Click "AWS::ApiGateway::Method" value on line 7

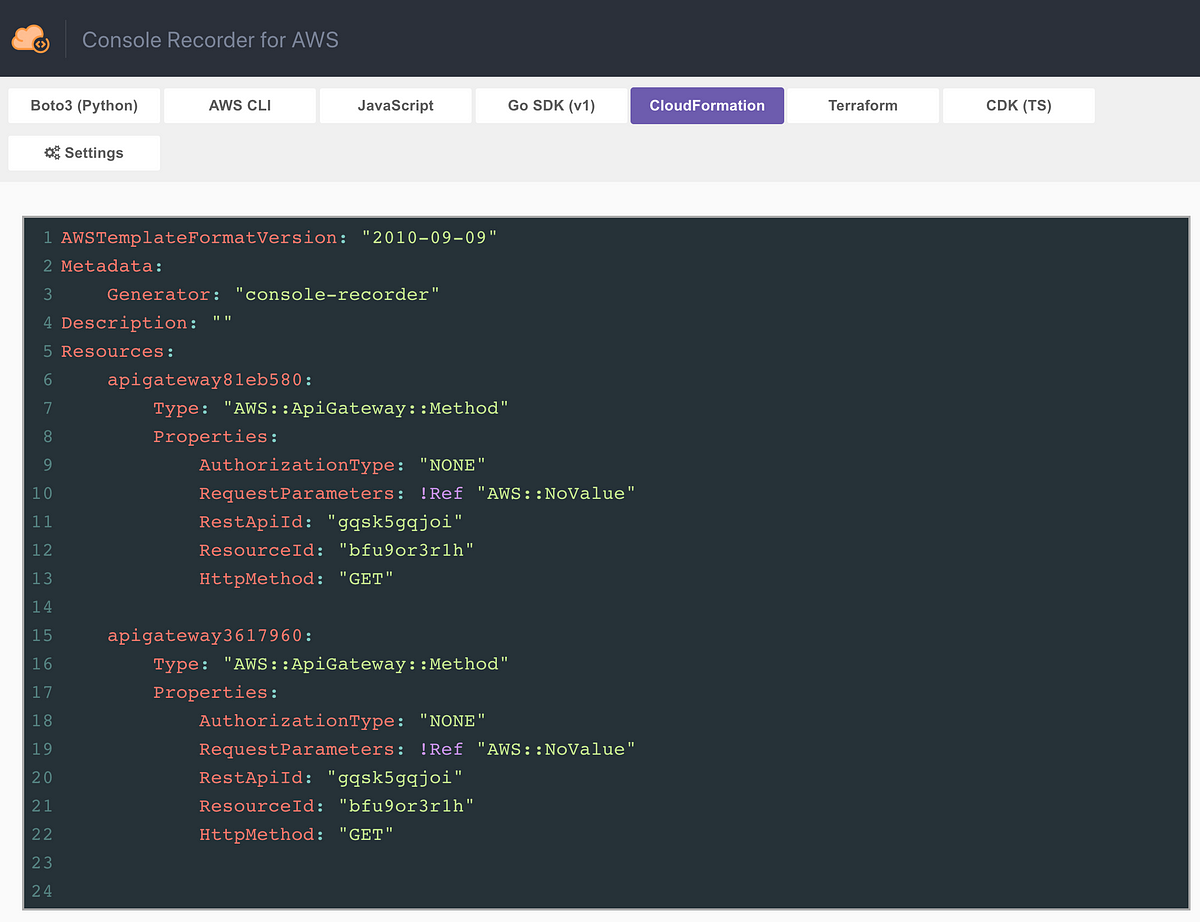[366, 408]
